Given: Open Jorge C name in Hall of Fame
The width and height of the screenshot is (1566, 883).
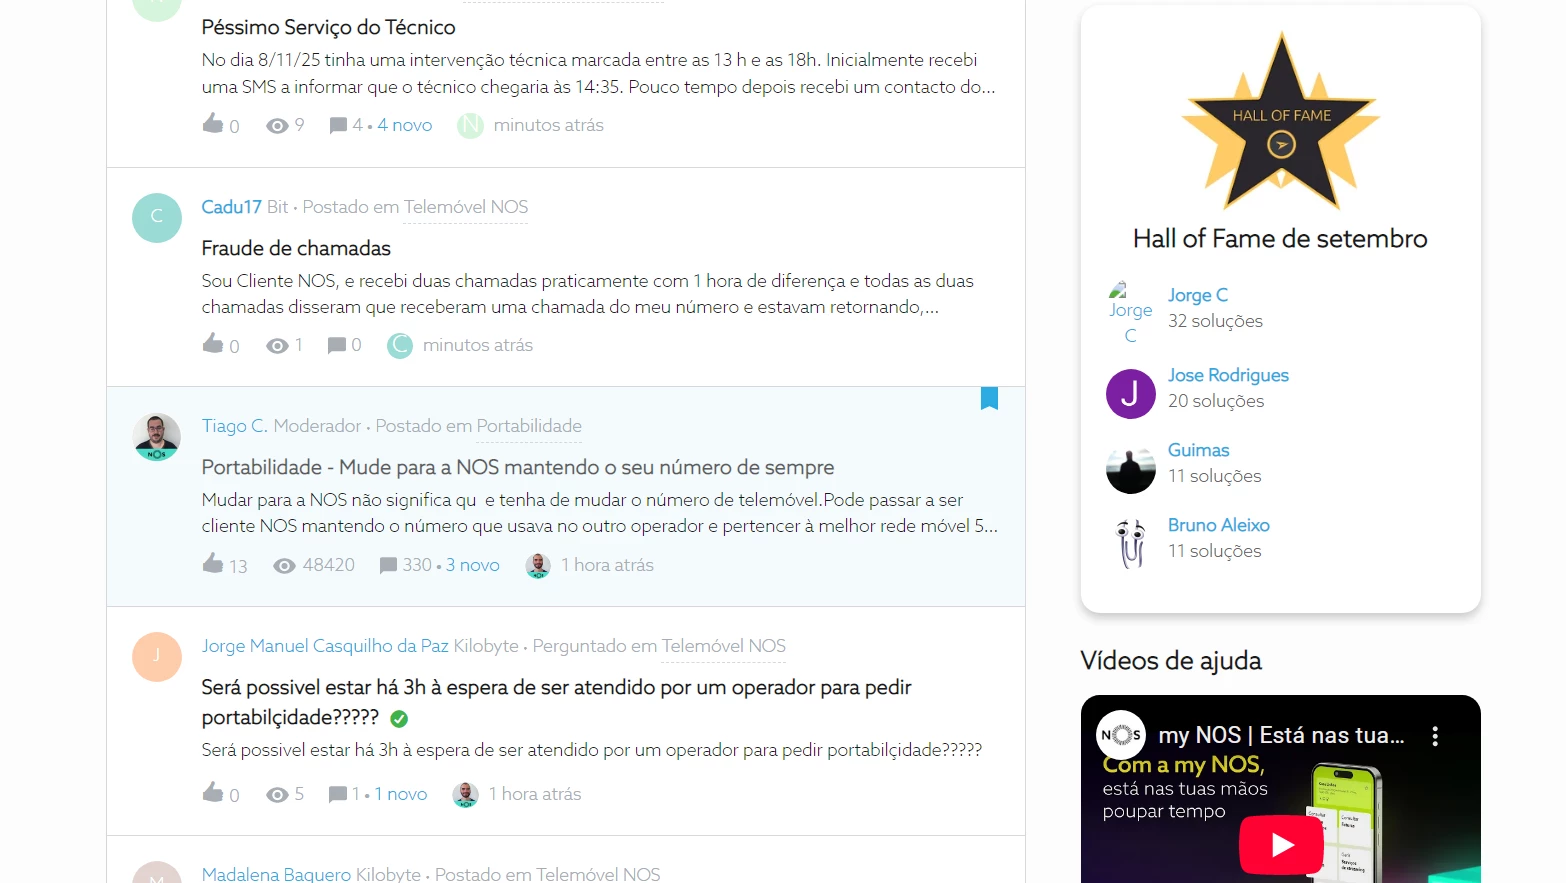Looking at the screenshot, I should [1198, 295].
